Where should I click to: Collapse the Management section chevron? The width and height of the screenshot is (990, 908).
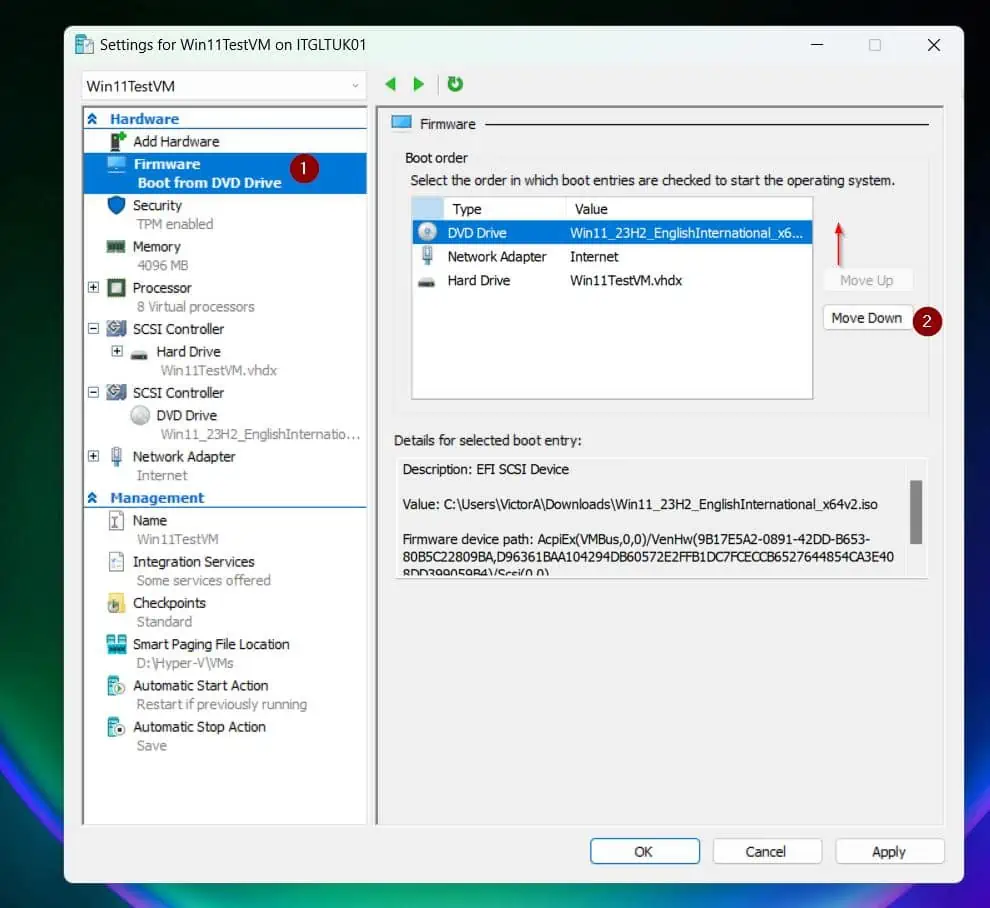coord(92,498)
